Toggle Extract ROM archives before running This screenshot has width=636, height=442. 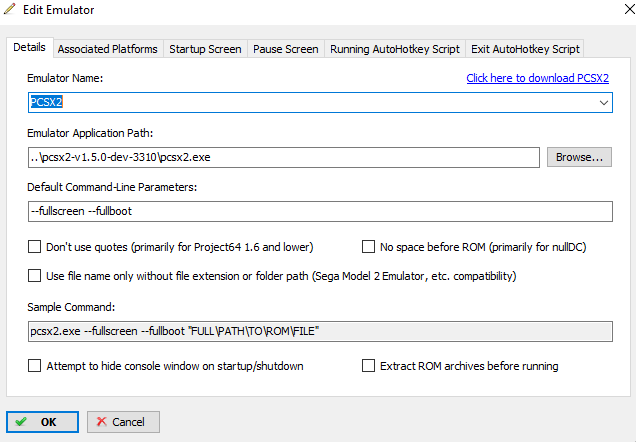coord(368,365)
